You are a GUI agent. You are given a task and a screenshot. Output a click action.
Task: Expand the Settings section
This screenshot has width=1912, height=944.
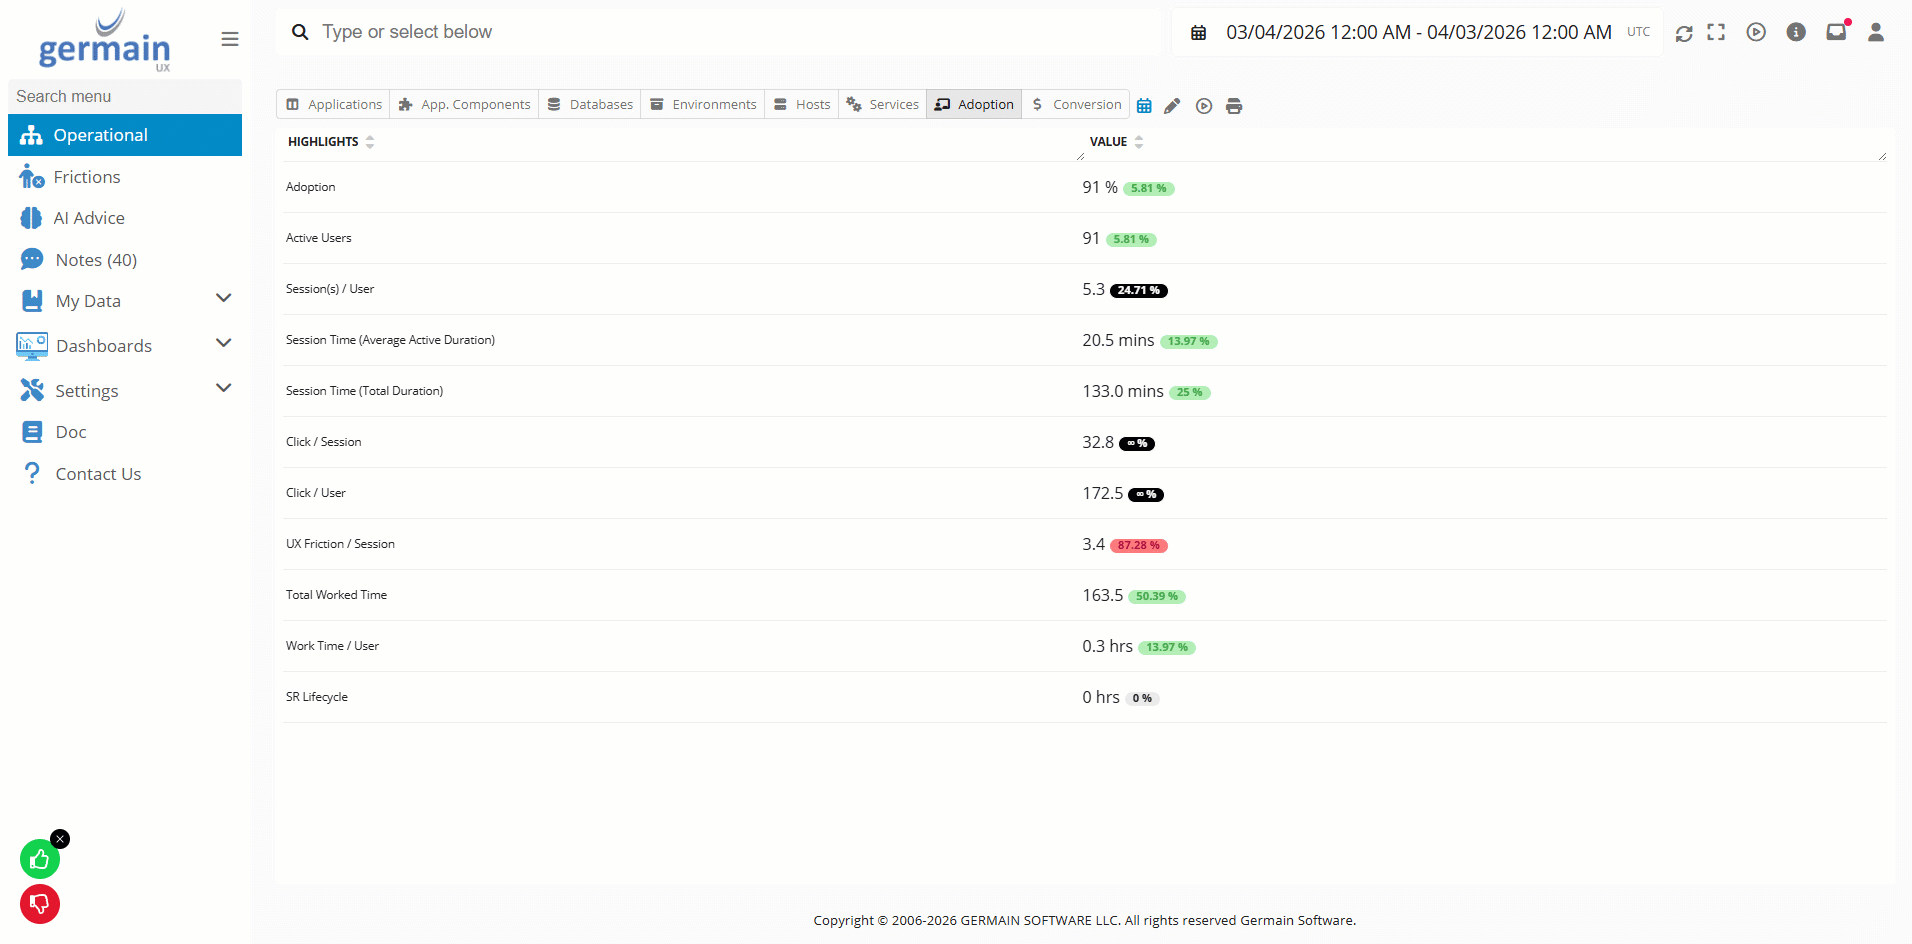(x=224, y=388)
